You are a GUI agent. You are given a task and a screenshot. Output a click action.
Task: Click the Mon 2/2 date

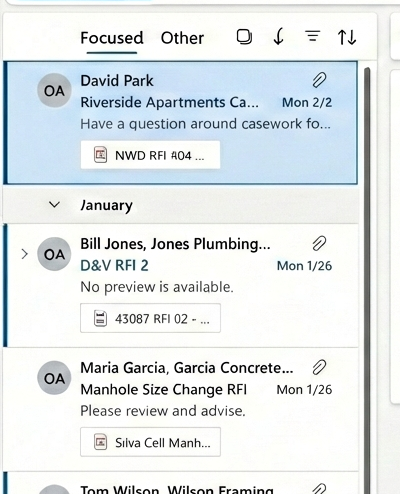307,102
